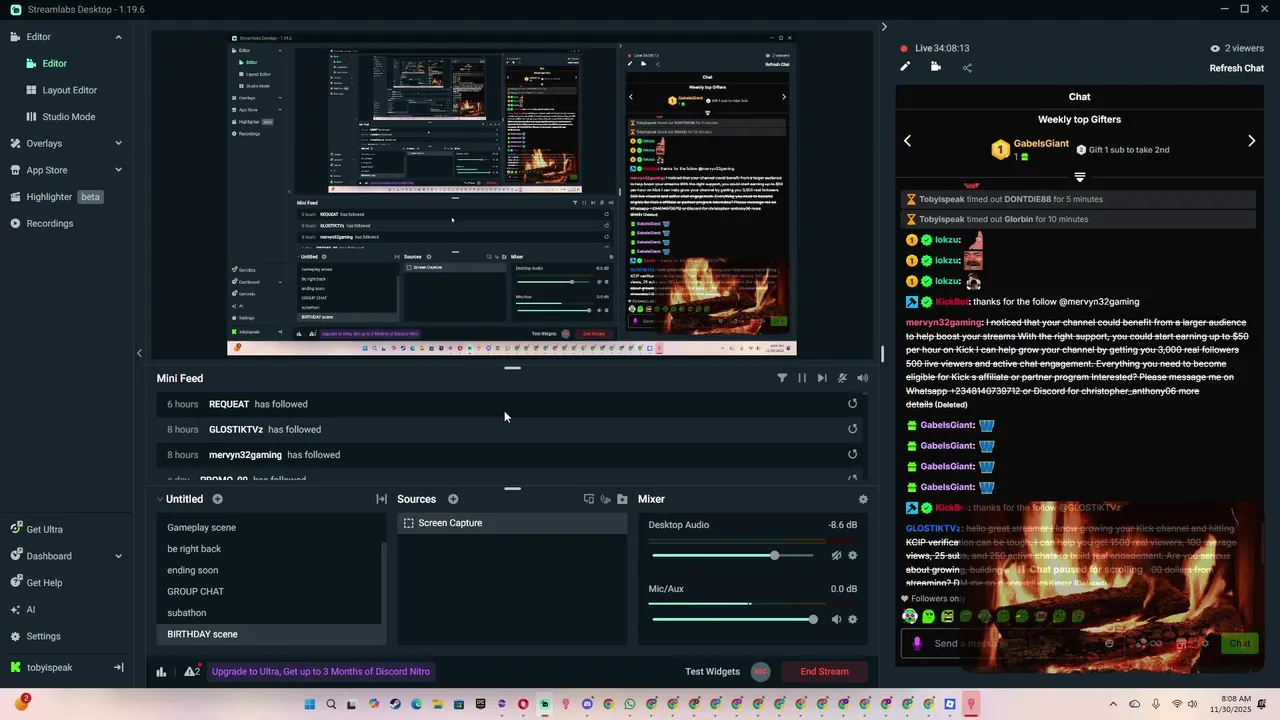Show next Weekly top Gifters slide
The height and width of the screenshot is (720, 1280).
point(1251,141)
